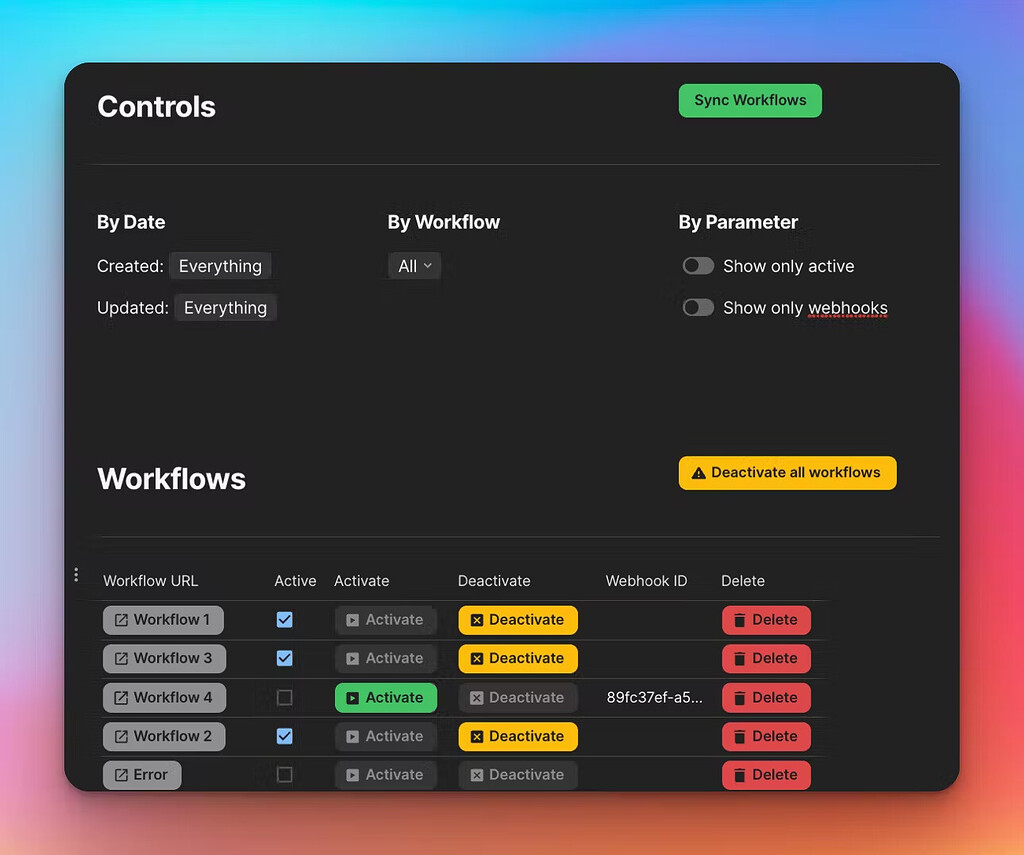Viewport: 1024px width, 855px height.
Task: Deactivate Workflow 1 via yellow button
Action: coord(518,620)
